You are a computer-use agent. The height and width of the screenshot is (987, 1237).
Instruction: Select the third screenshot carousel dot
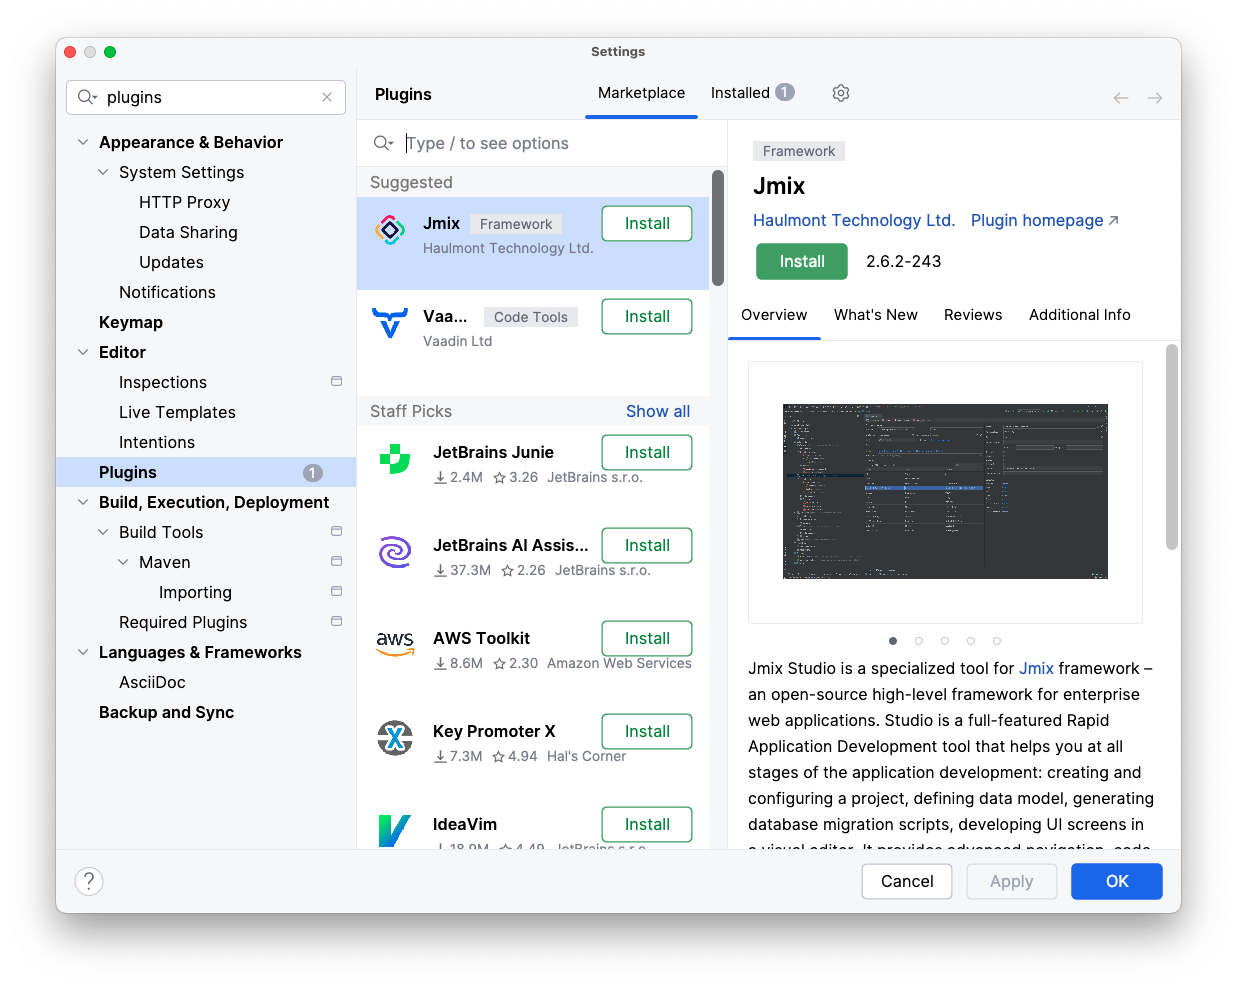pyautogui.click(x=945, y=641)
